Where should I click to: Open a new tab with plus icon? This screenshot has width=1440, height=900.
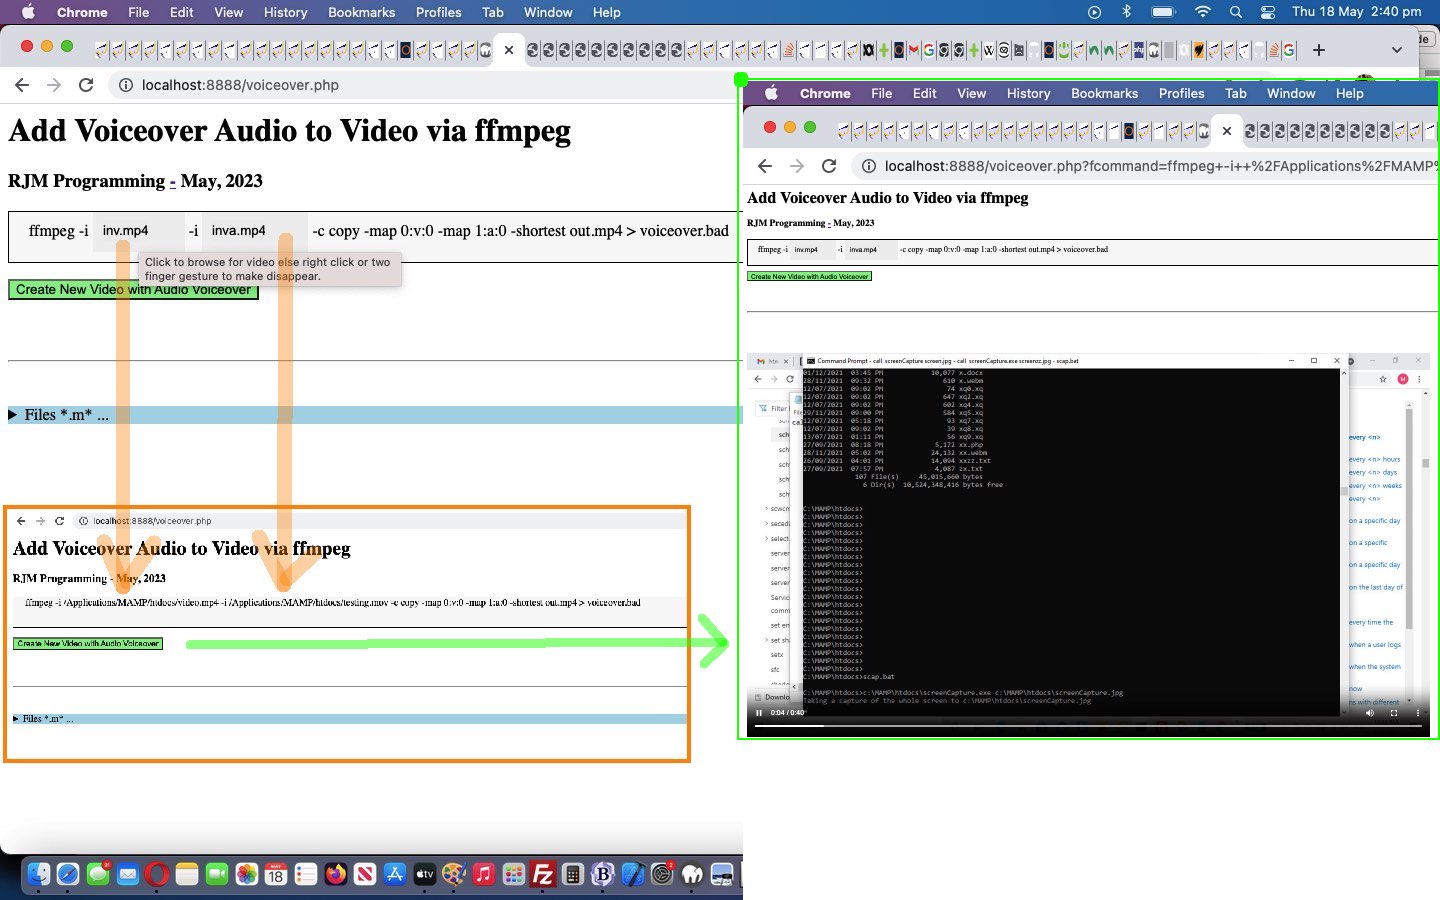[1318, 50]
